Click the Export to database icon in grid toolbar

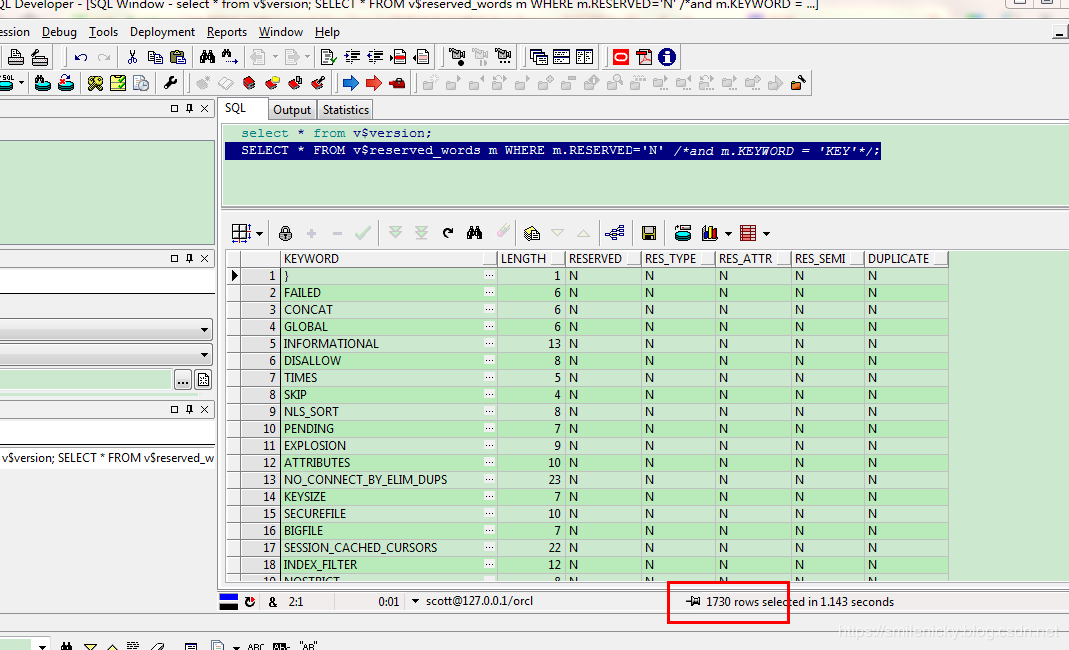[682, 233]
